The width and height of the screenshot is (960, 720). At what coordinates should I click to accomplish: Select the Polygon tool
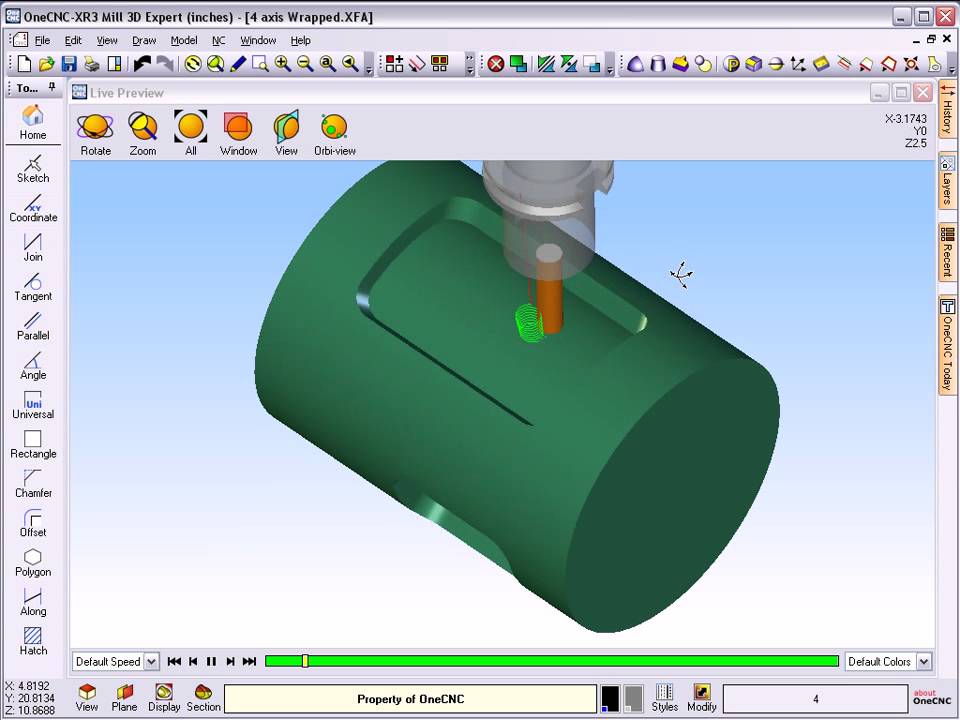[33, 563]
